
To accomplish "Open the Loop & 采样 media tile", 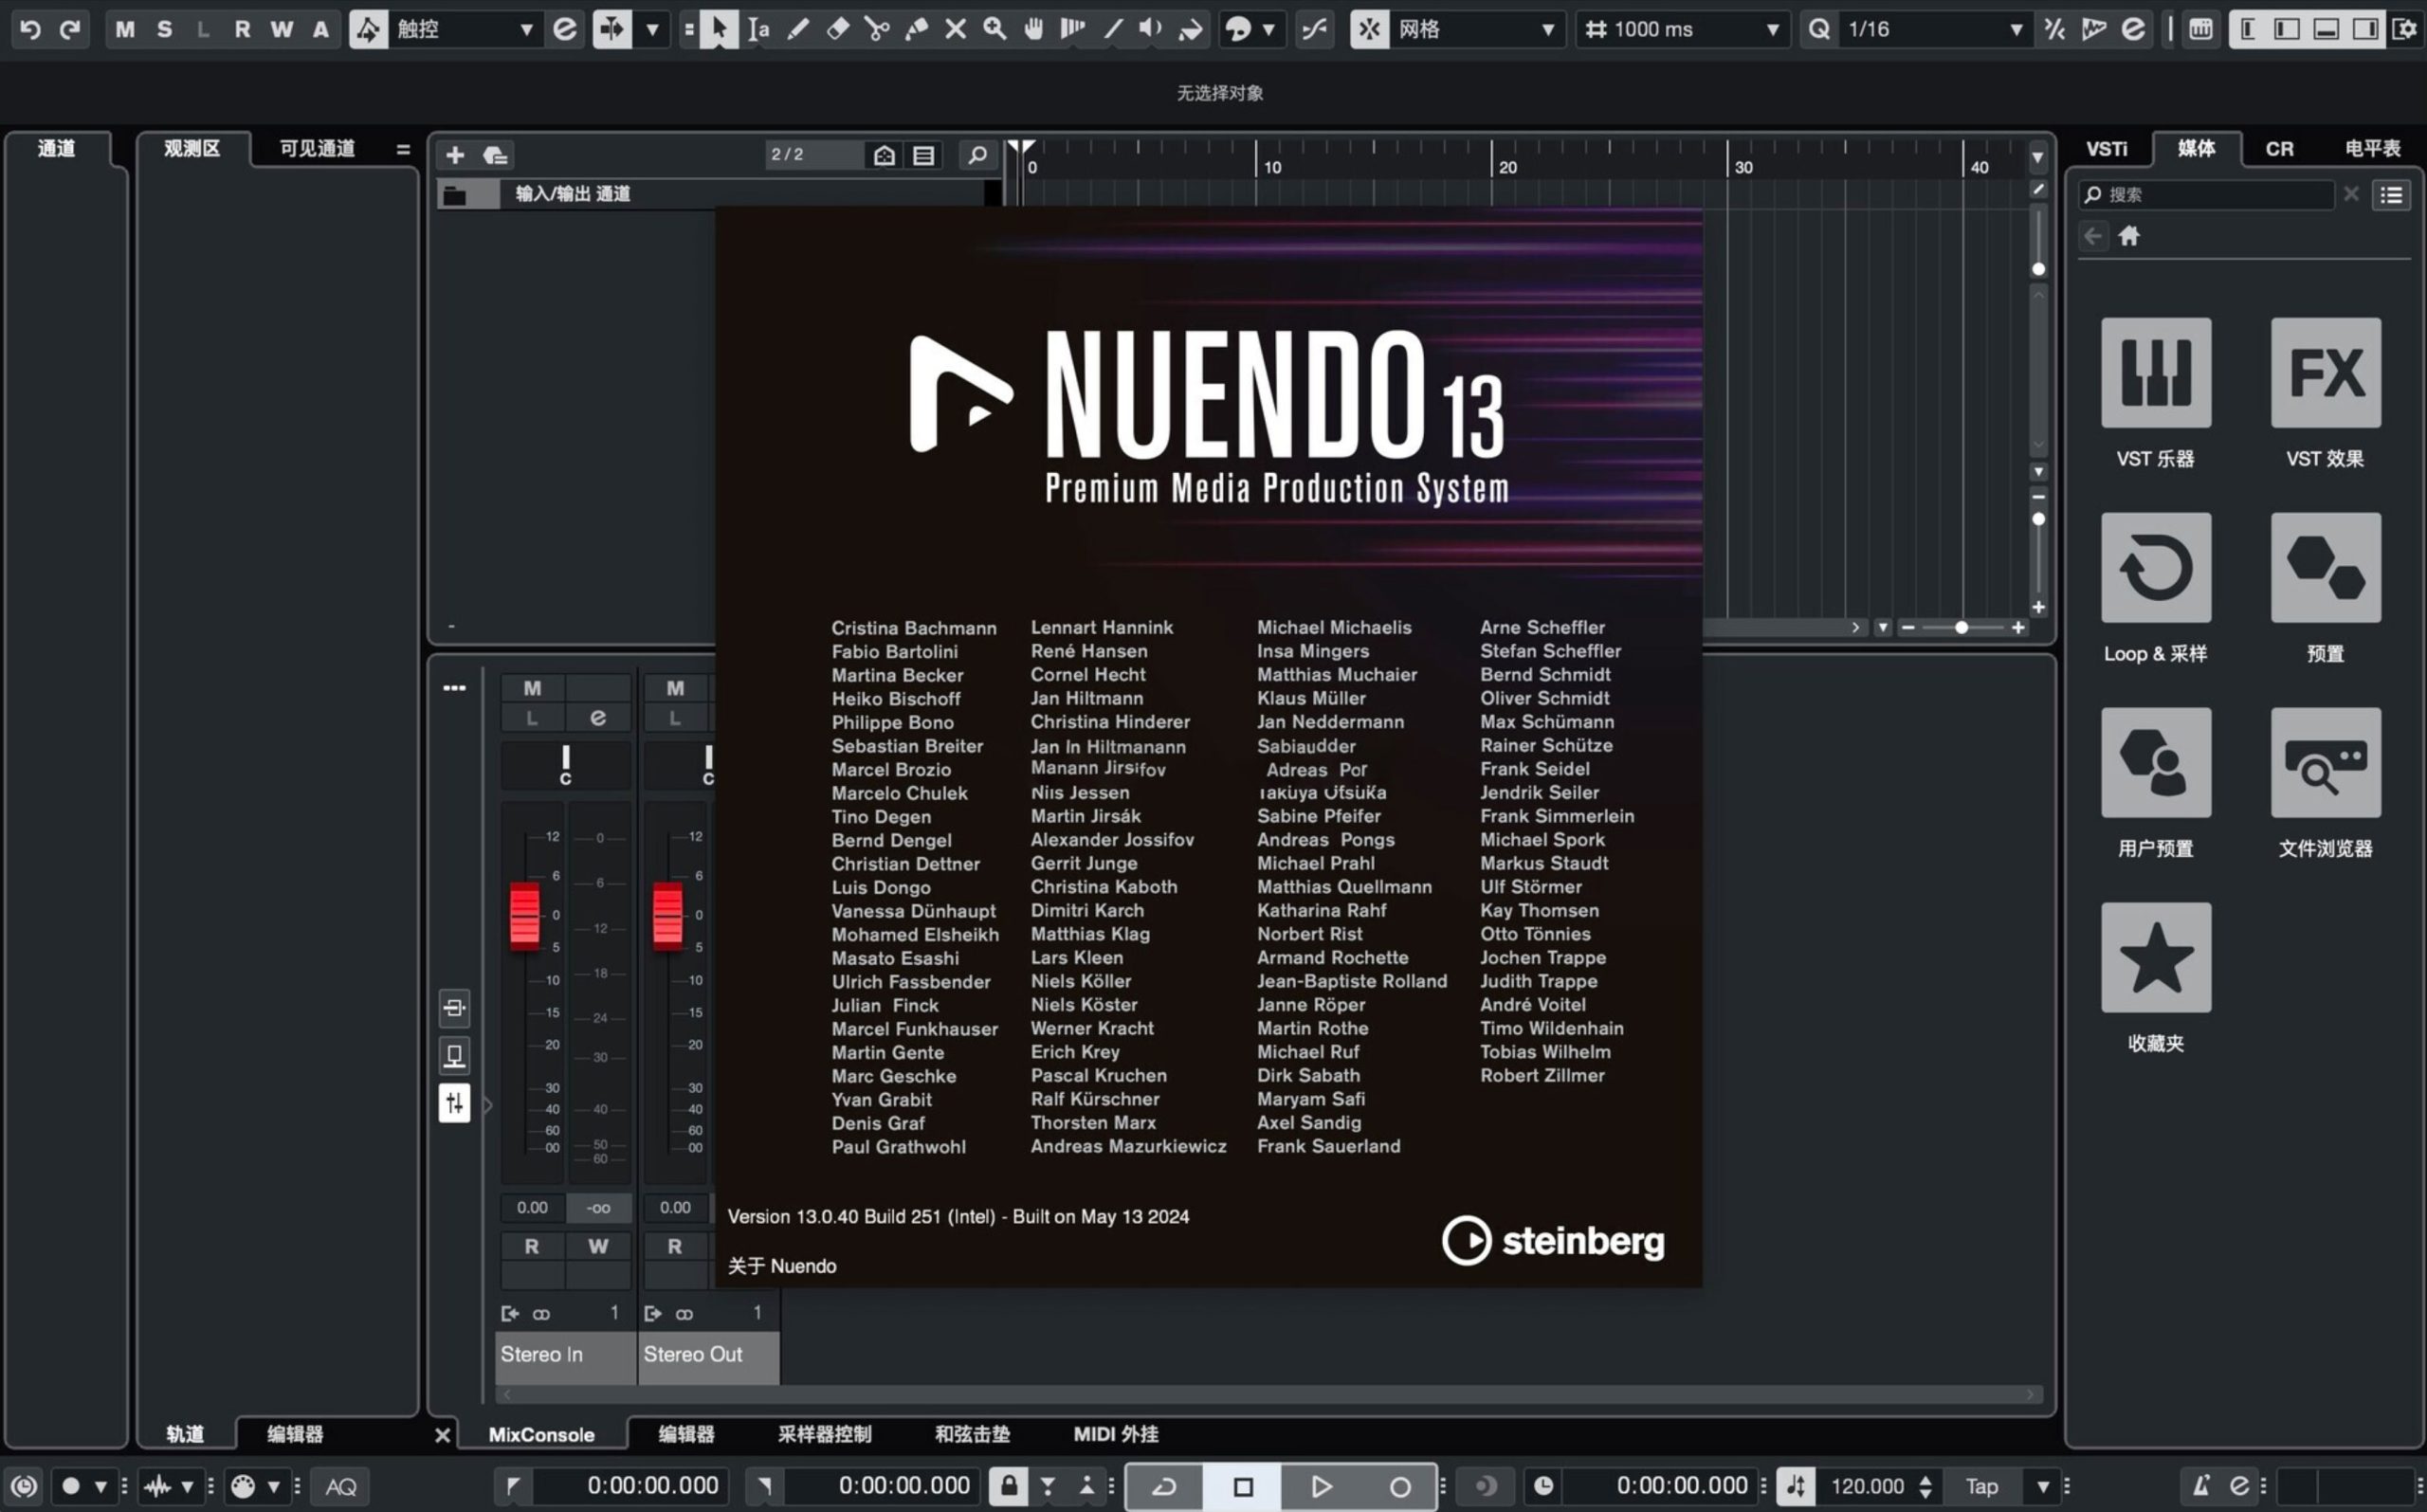I will pos(2155,568).
